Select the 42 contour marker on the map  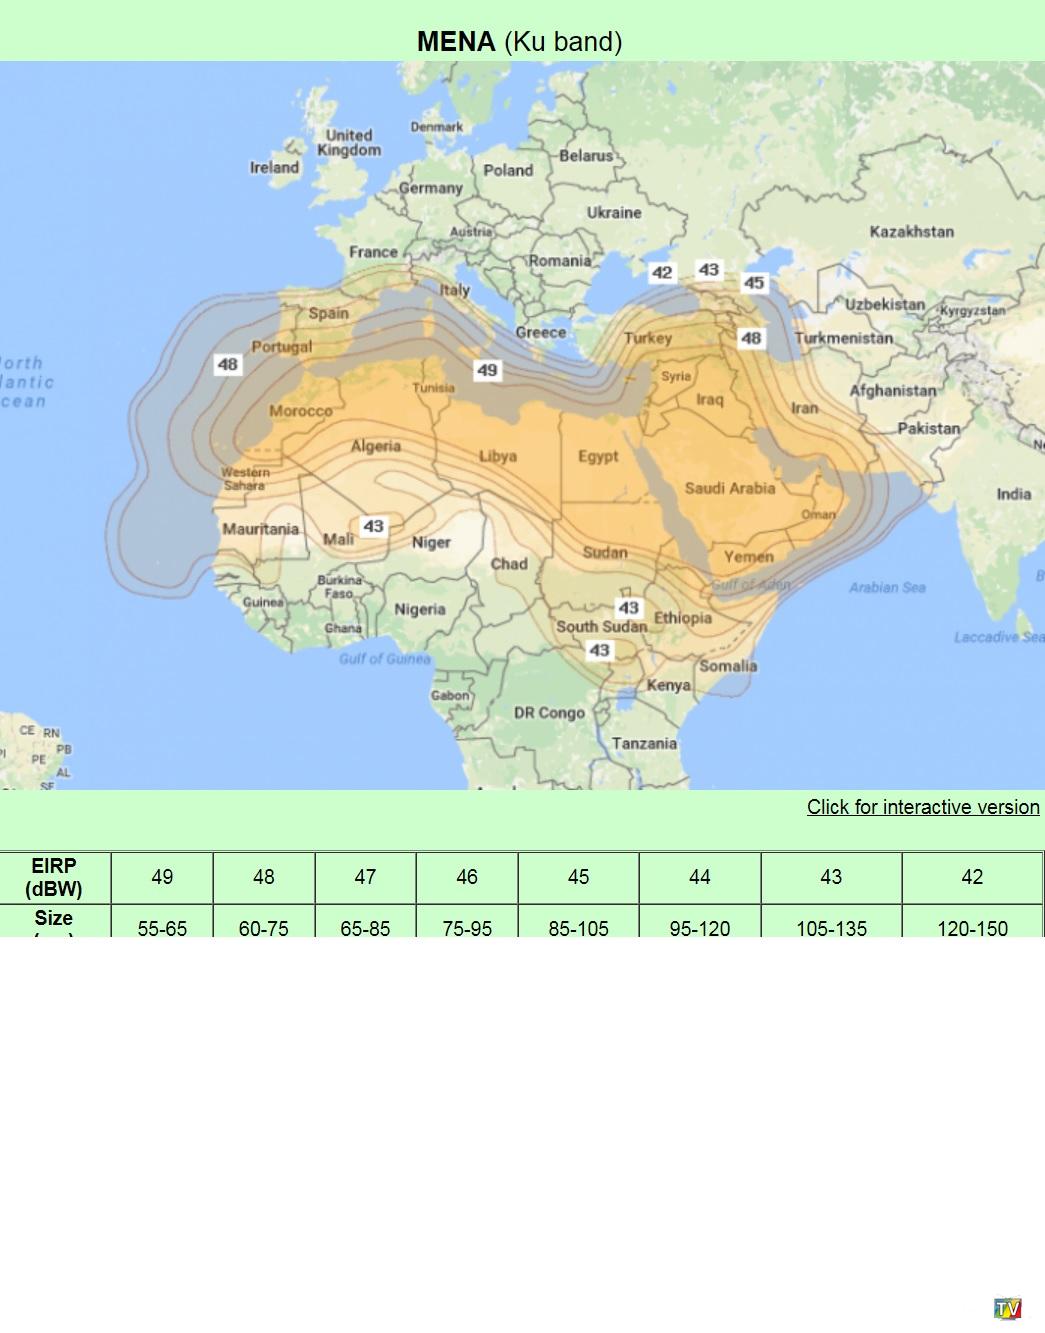click(662, 273)
